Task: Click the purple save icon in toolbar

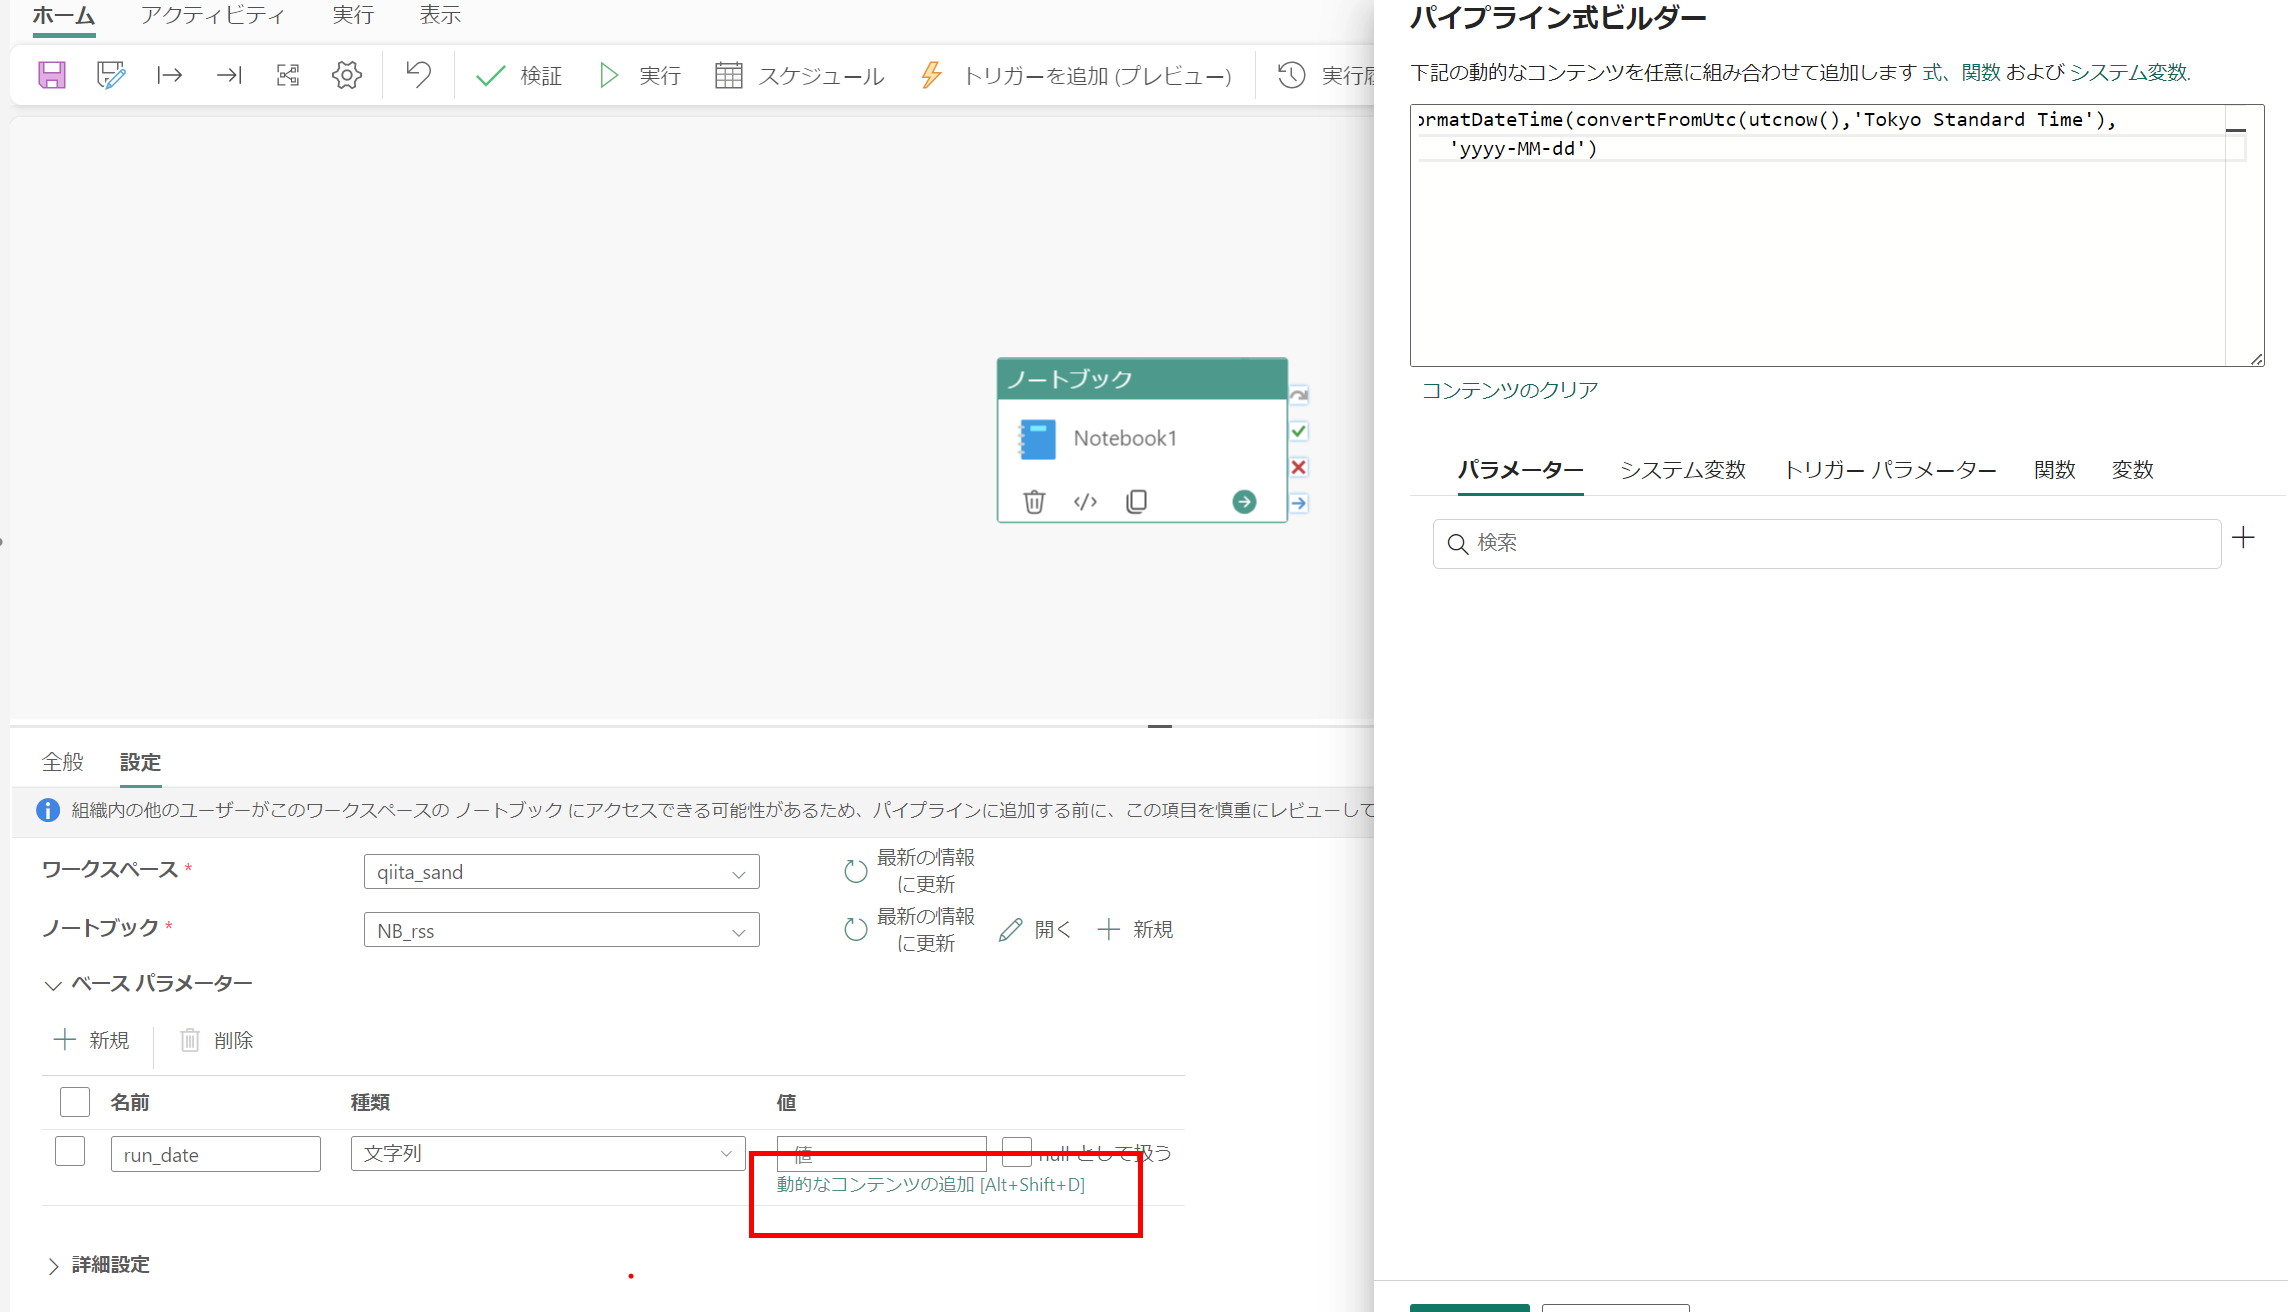Action: 51,75
